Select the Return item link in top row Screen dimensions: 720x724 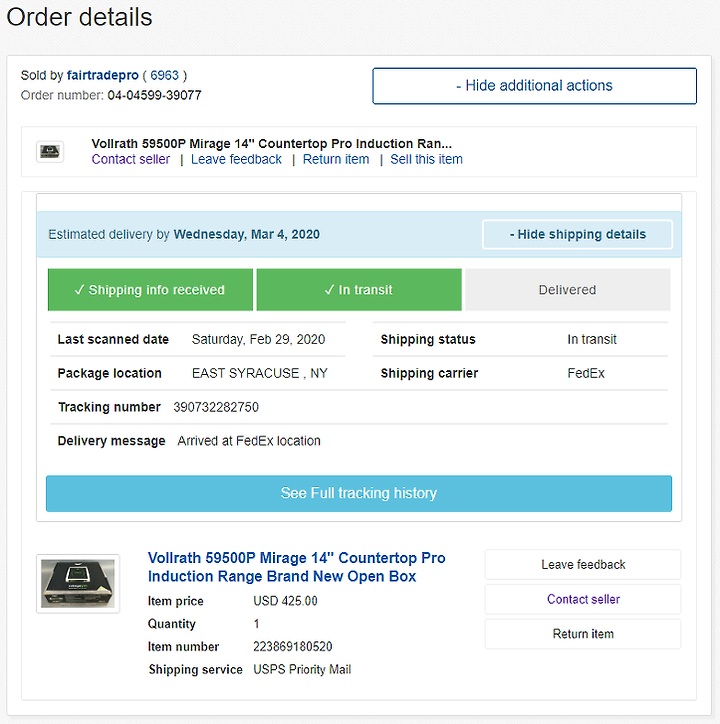(336, 159)
